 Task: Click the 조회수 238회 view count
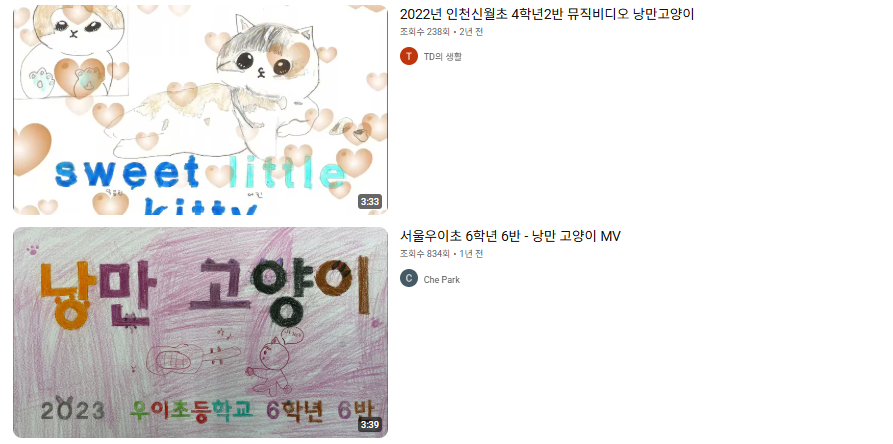pos(425,32)
